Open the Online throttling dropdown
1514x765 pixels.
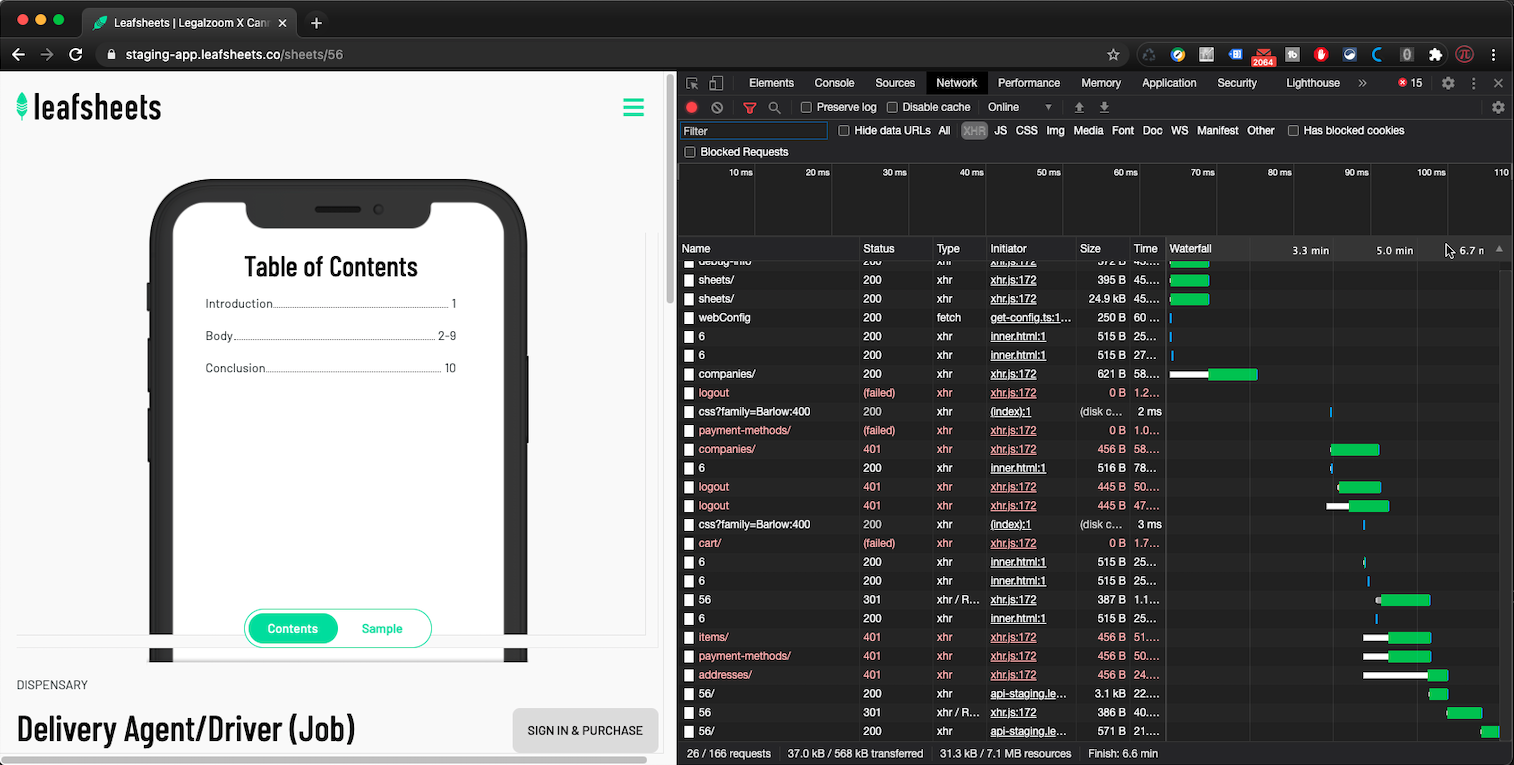click(1020, 107)
